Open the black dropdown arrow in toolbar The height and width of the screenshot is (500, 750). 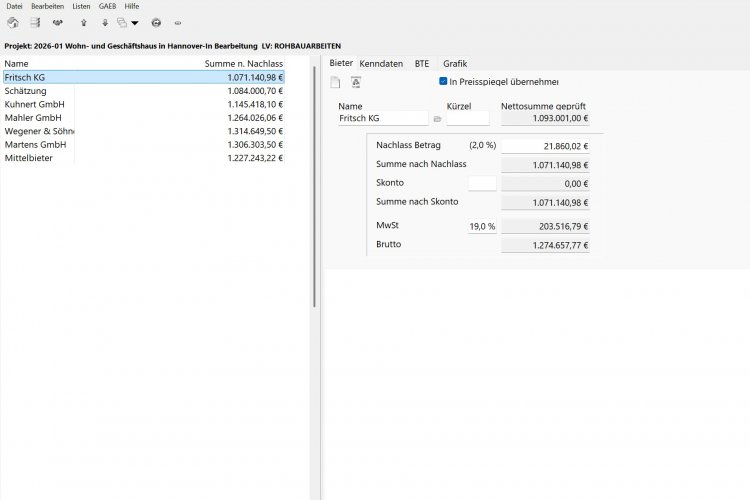pyautogui.click(x=135, y=22)
